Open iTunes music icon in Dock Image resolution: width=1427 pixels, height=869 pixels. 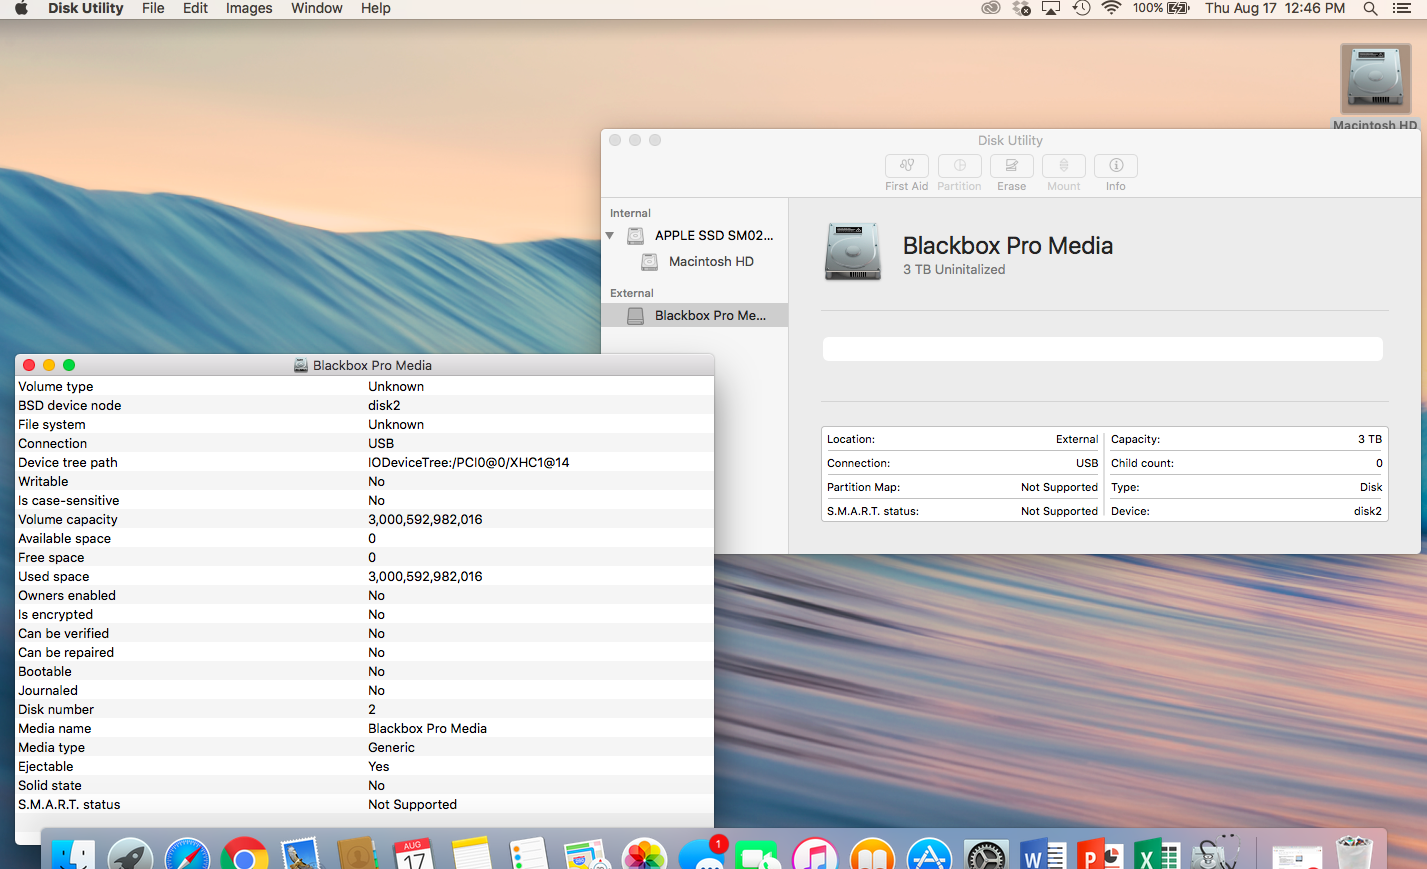[x=815, y=855]
